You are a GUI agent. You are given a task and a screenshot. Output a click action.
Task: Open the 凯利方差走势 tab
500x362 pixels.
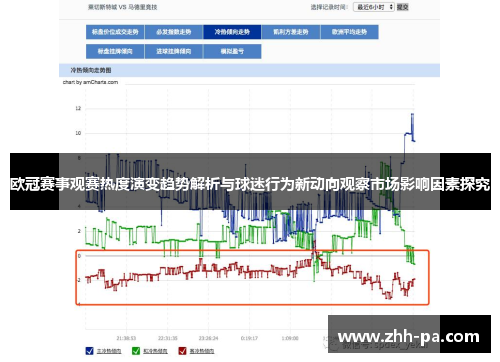(x=291, y=32)
